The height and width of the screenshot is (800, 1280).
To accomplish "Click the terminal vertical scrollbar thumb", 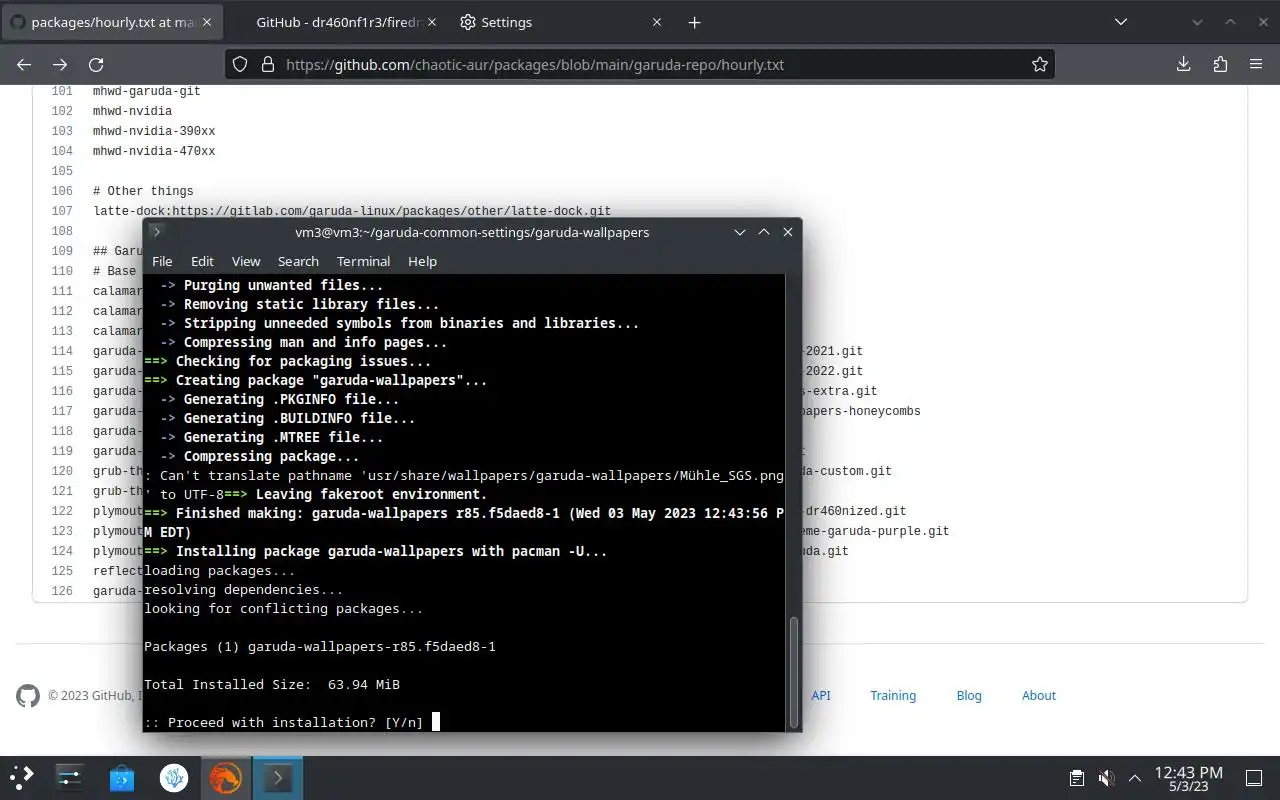I will [795, 672].
